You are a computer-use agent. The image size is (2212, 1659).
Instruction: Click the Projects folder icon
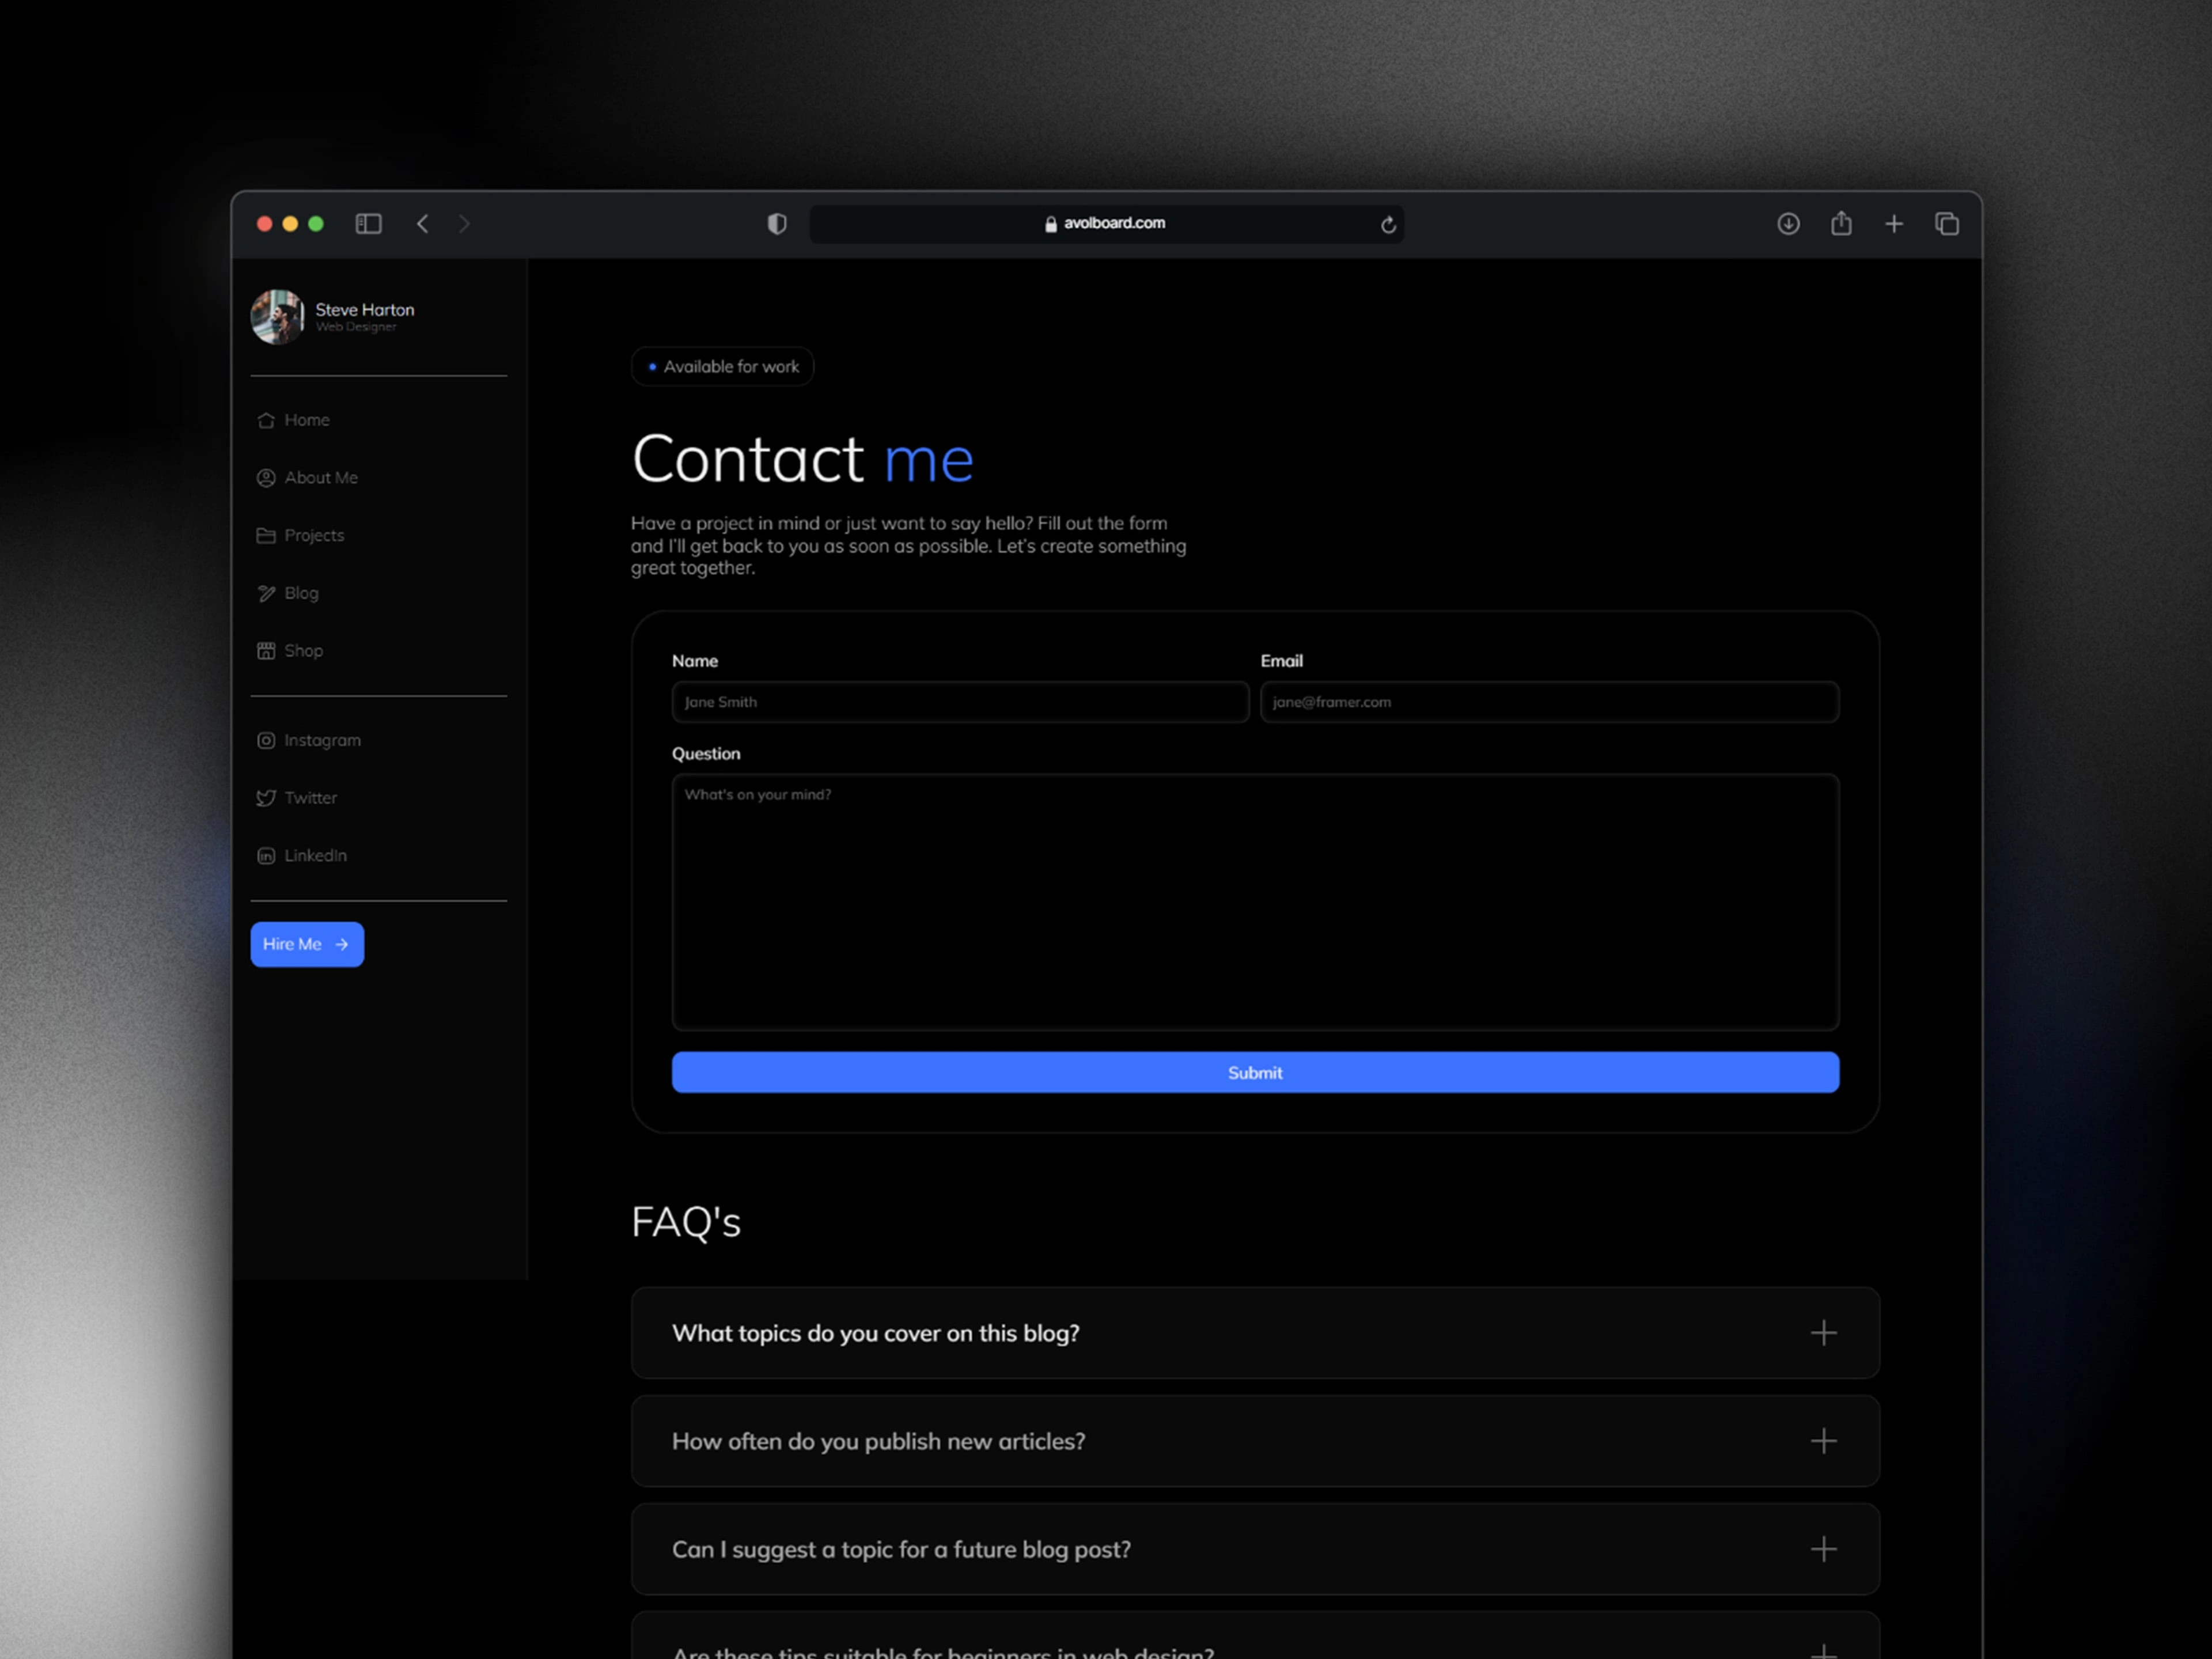coord(266,536)
